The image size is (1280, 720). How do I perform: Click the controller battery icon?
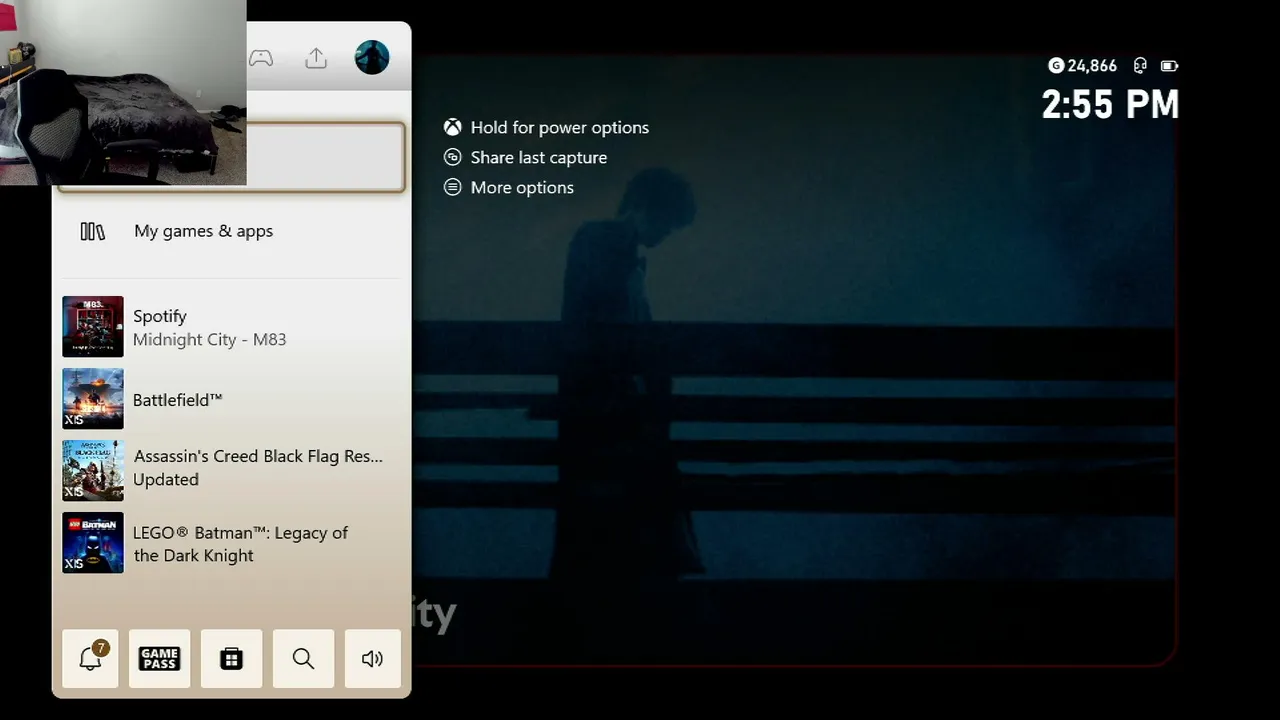coord(1169,66)
